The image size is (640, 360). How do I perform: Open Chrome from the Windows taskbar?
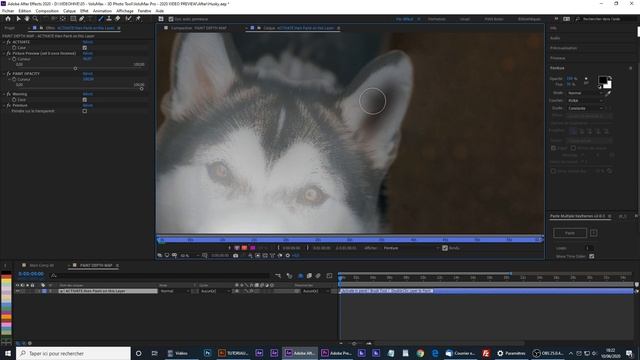pyautogui.click(x=420, y=353)
